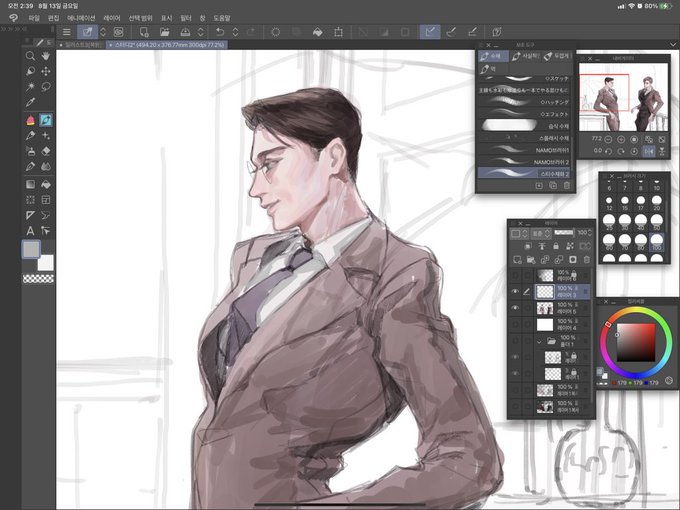Select the Ruler tool

point(30,216)
